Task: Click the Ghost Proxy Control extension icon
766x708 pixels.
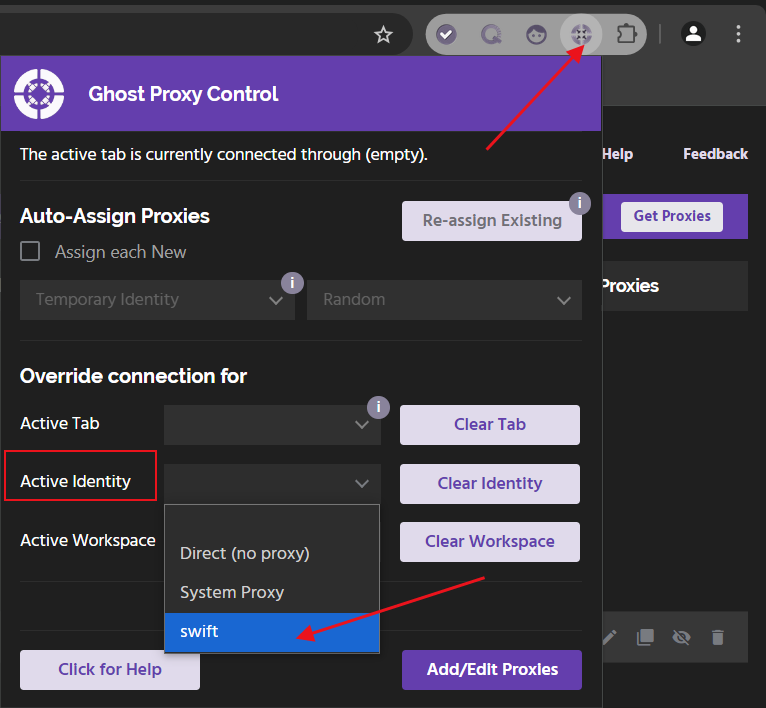Action: click(581, 34)
